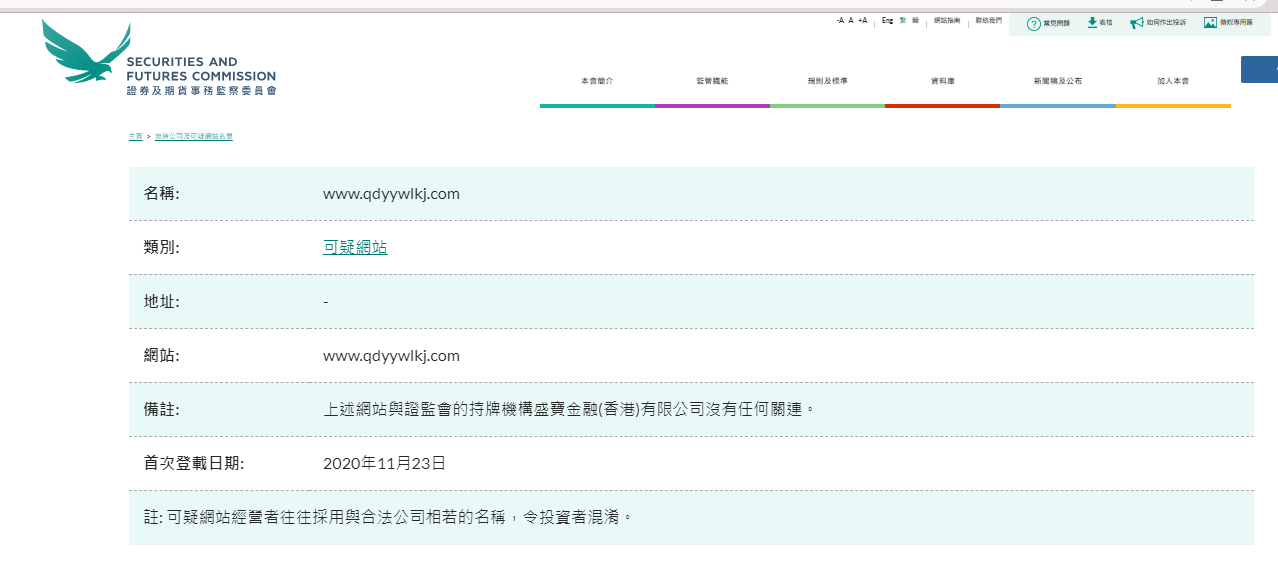
Task: Expand the 規則及標準 menu
Action: (x=827, y=81)
